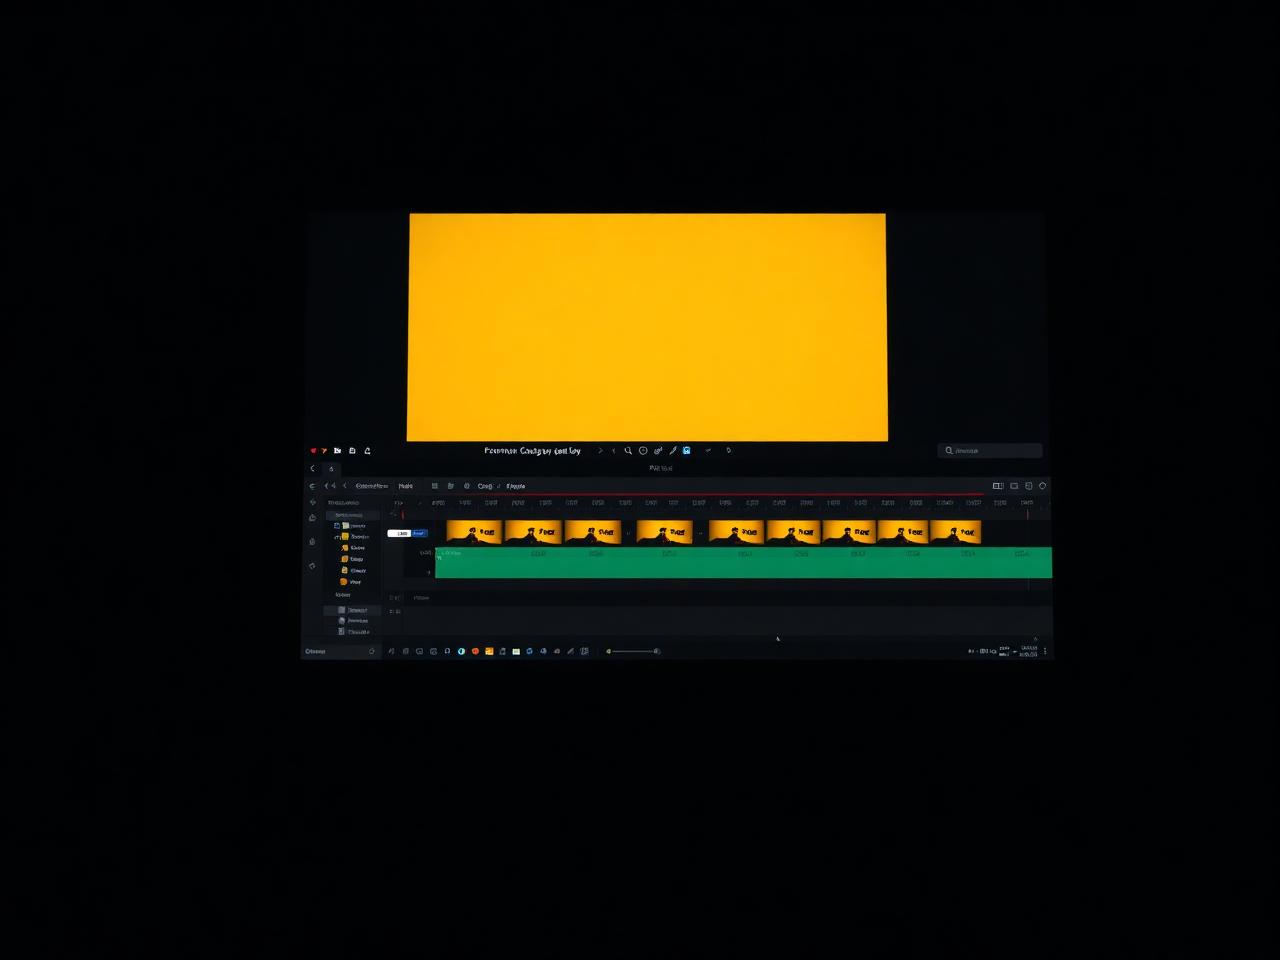This screenshot has width=1280, height=960.
Task: Click the text button at bottom-left corner
Action: click(x=315, y=651)
